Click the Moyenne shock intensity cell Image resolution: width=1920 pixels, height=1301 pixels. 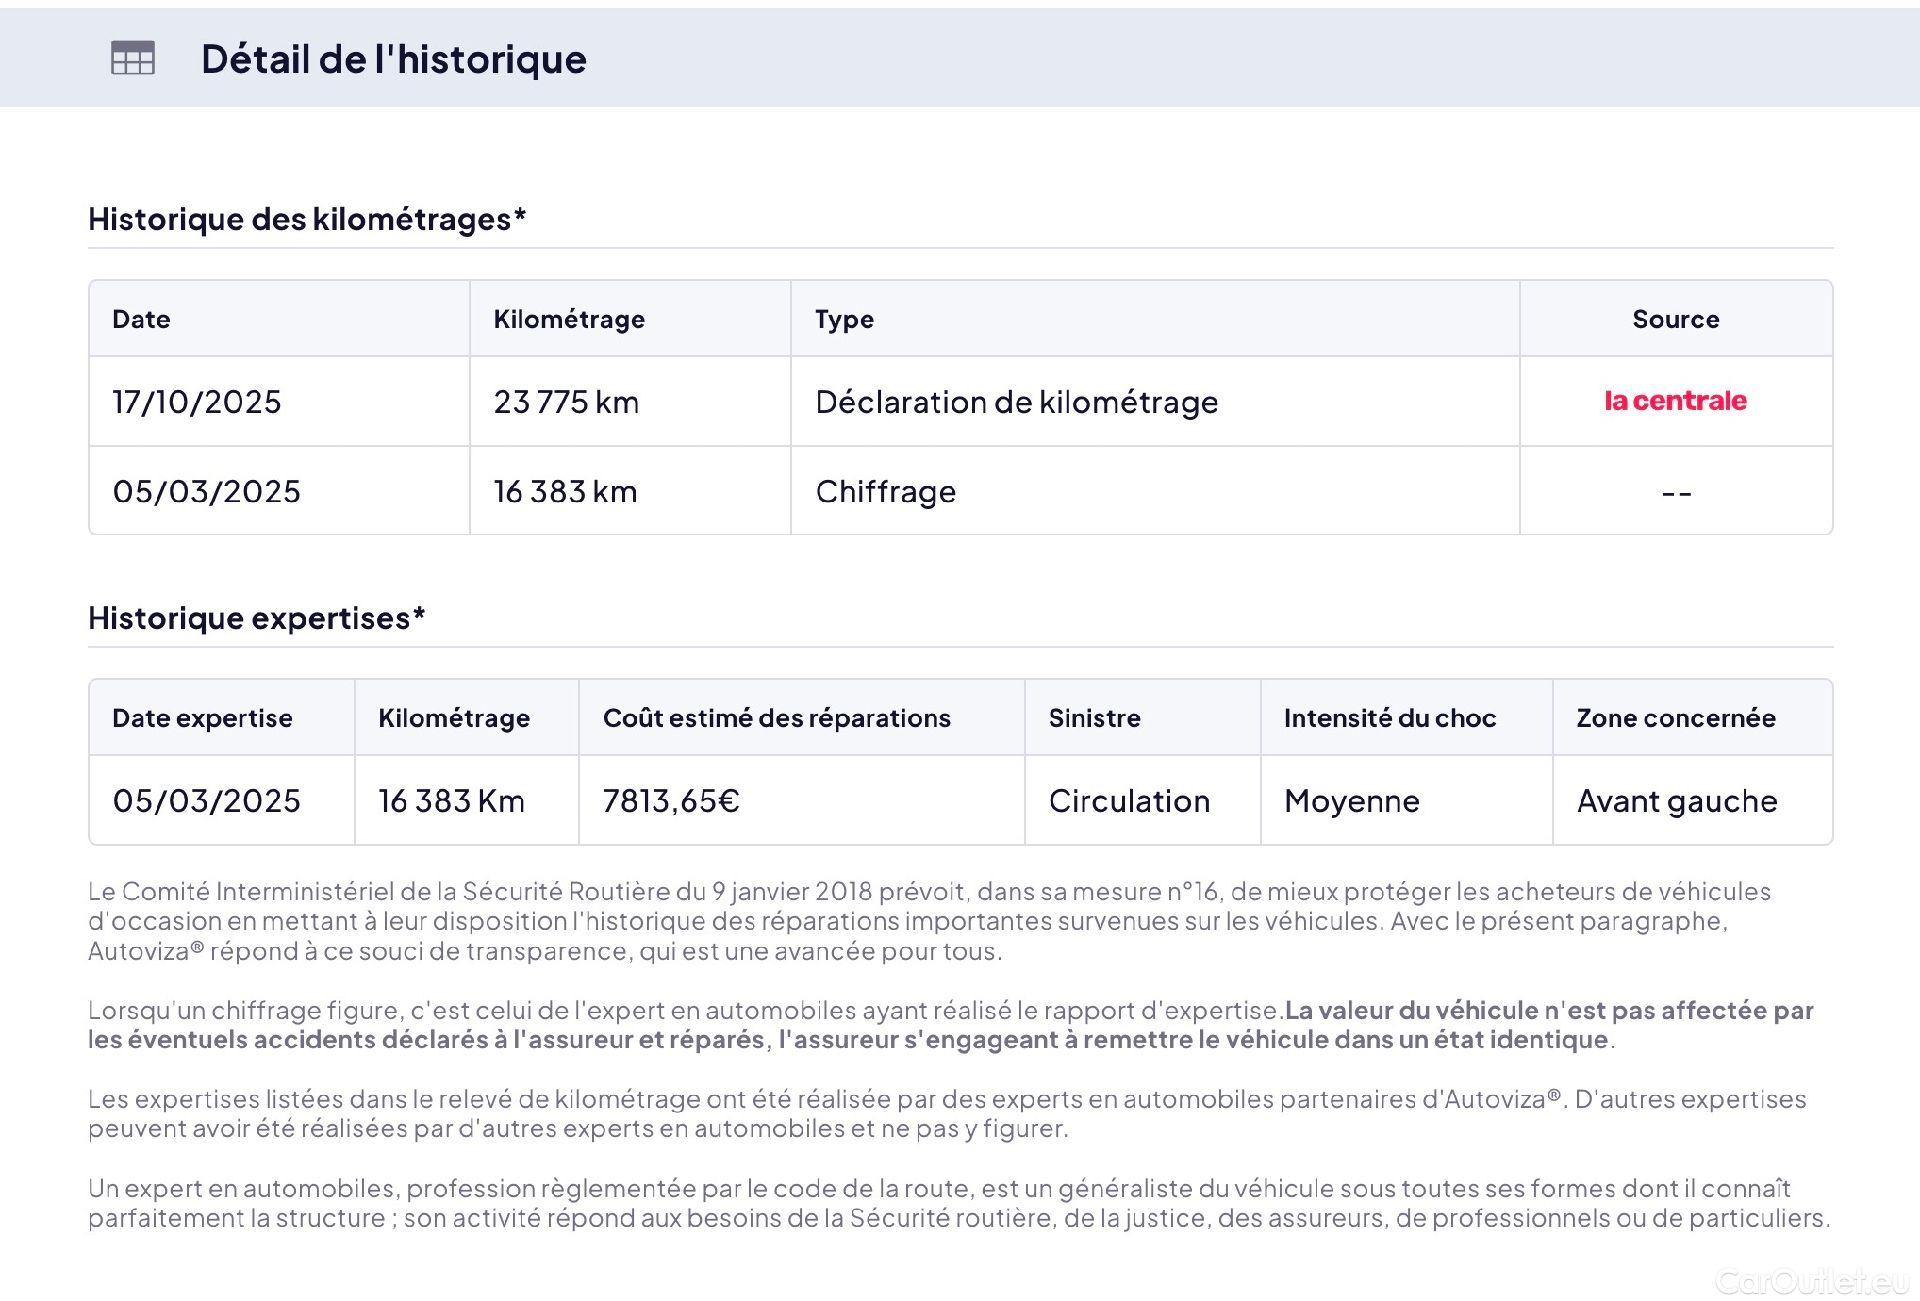tap(1351, 801)
